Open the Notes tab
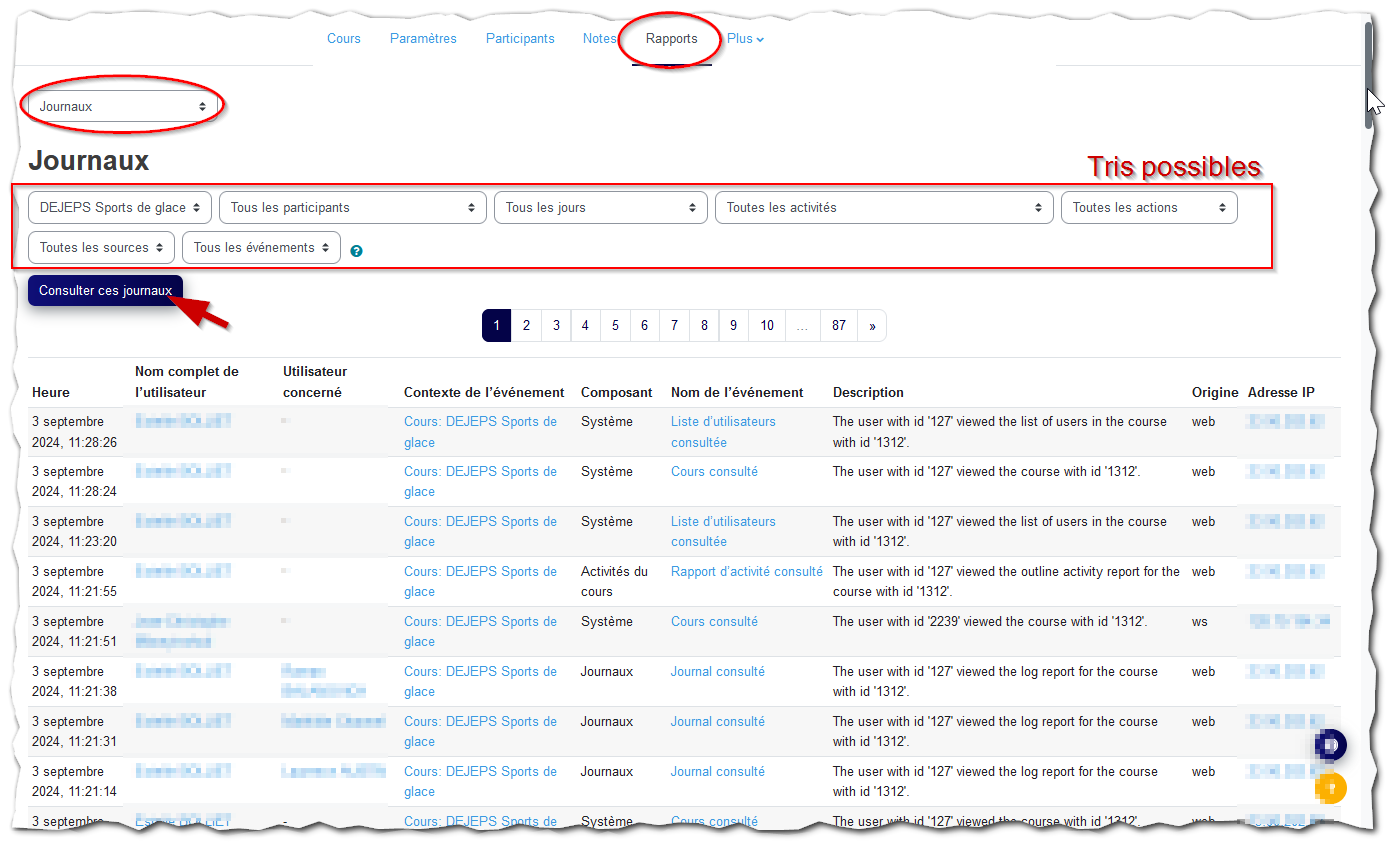The height and width of the screenshot is (849, 1397). [x=600, y=39]
